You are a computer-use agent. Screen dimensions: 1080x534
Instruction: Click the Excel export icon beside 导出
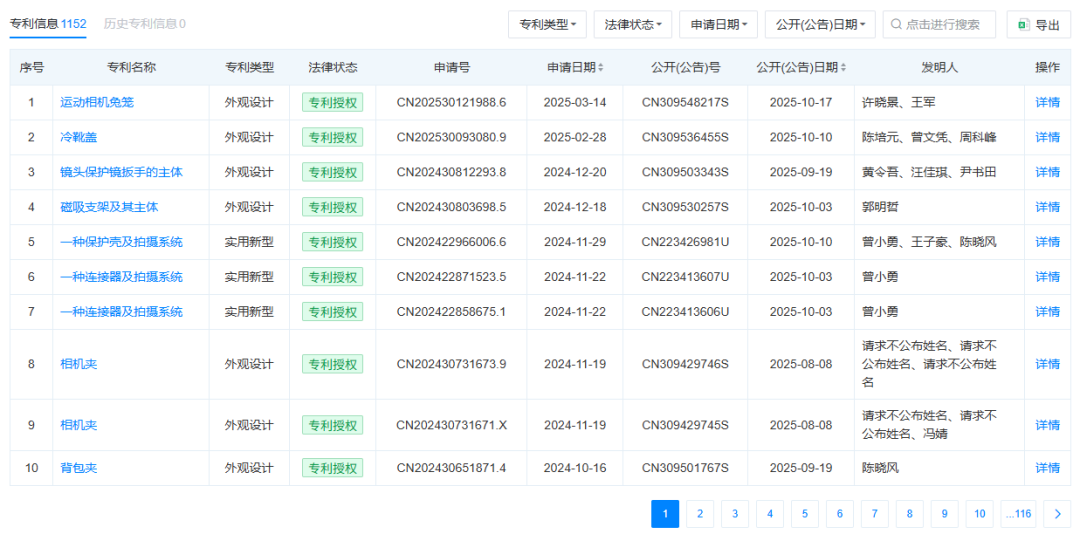point(1024,25)
